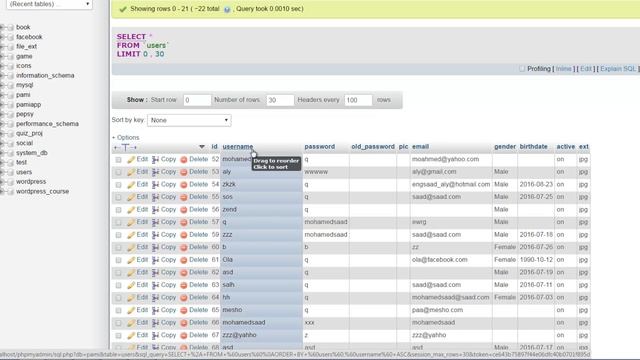Viewport: 640px width, 360px height.
Task: Click the red Delete icon for row 57
Action: (184, 222)
